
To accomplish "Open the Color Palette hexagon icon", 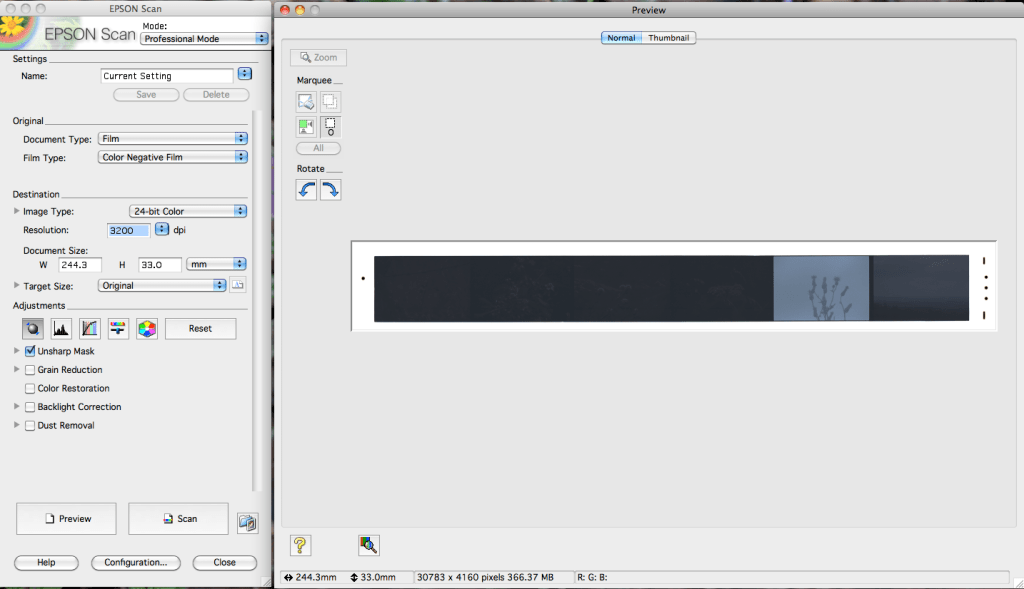I will click(147, 328).
